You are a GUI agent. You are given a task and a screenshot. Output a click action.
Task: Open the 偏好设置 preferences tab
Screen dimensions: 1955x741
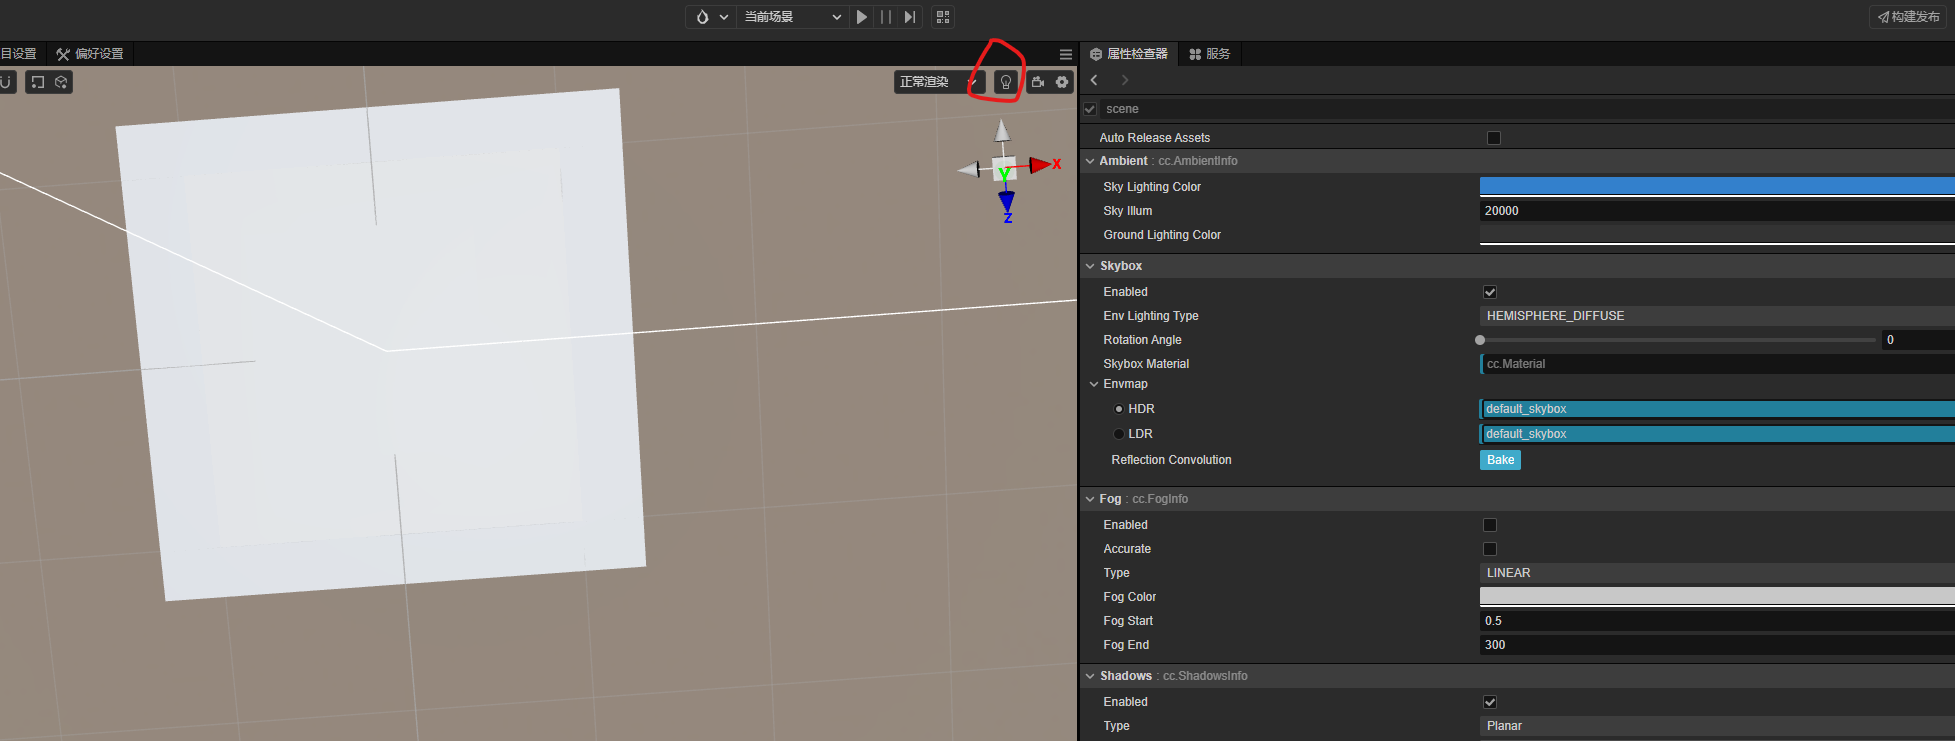[90, 54]
